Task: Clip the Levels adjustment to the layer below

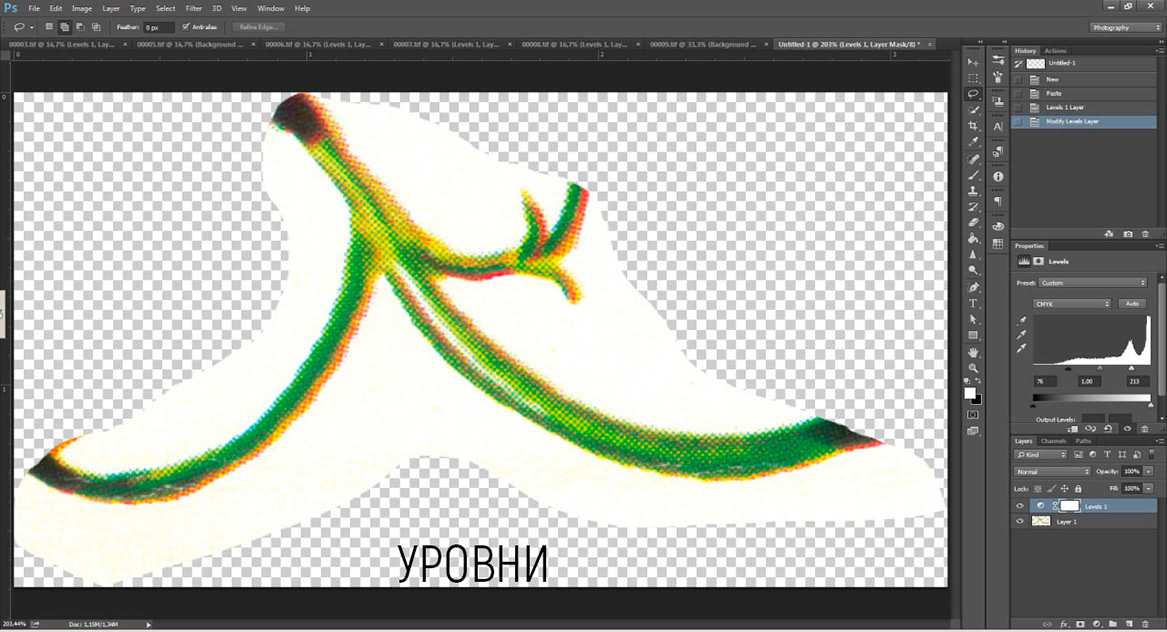Action: 1072,429
